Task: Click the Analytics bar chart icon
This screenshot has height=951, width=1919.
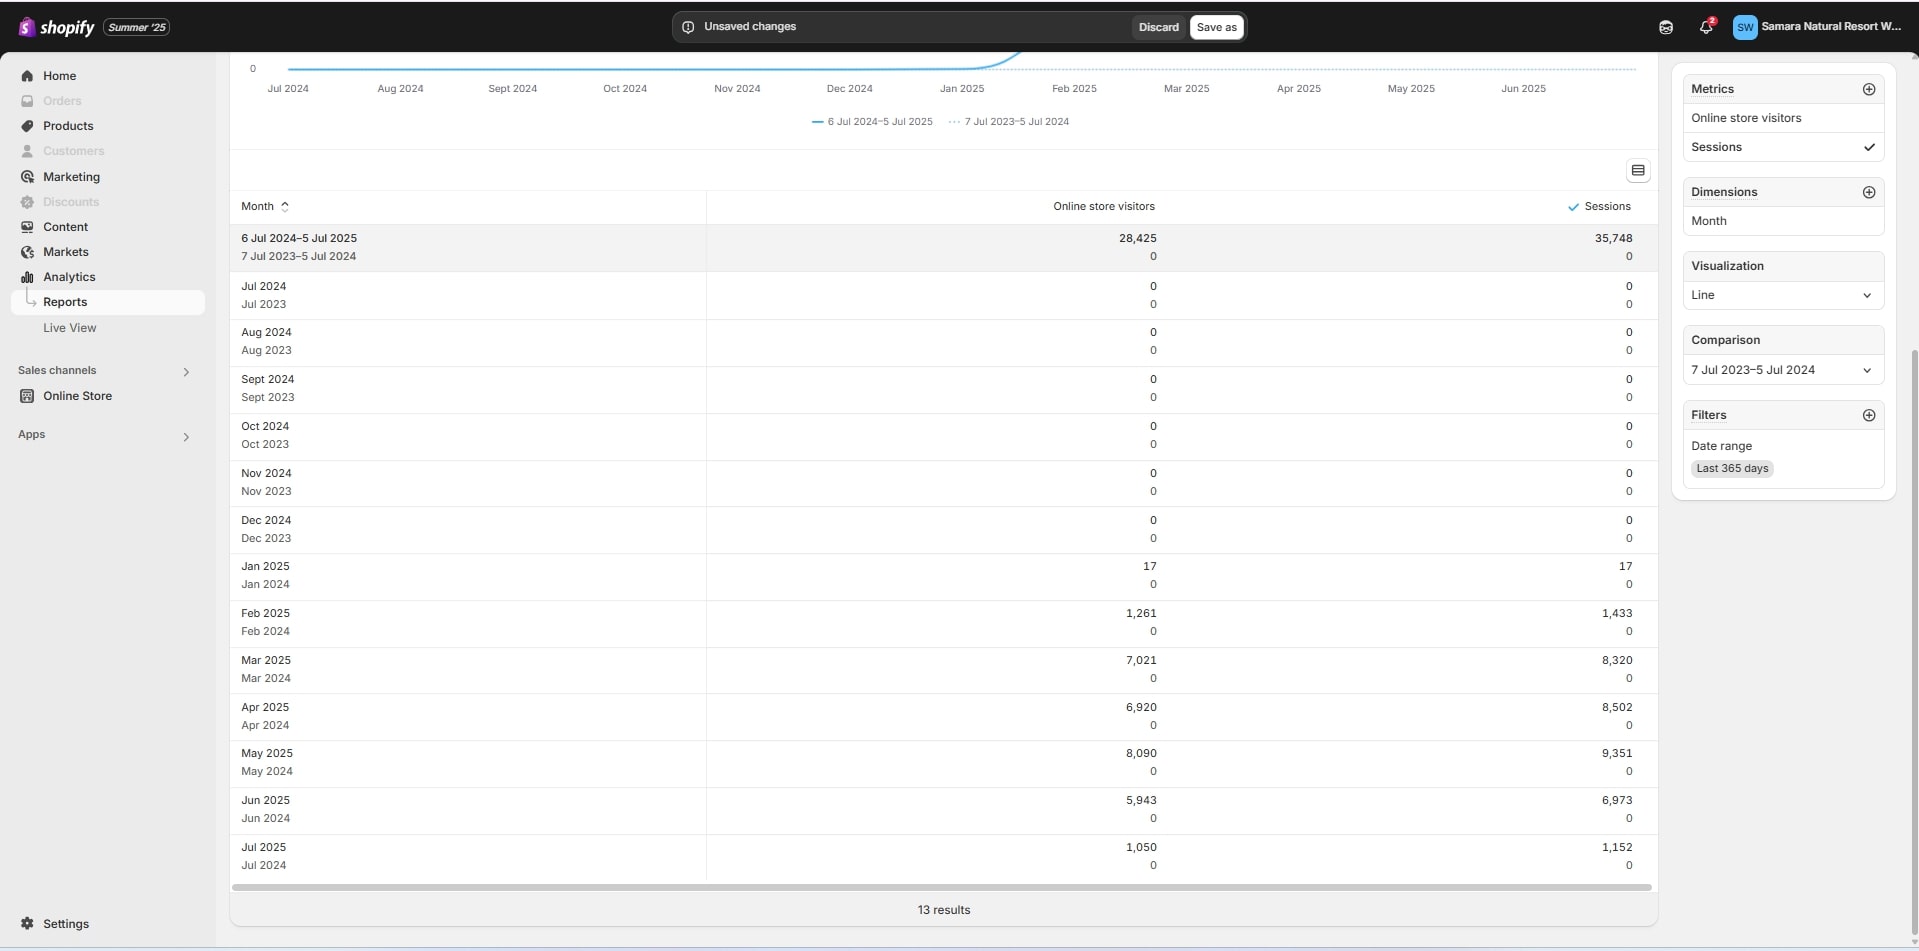Action: pos(27,277)
